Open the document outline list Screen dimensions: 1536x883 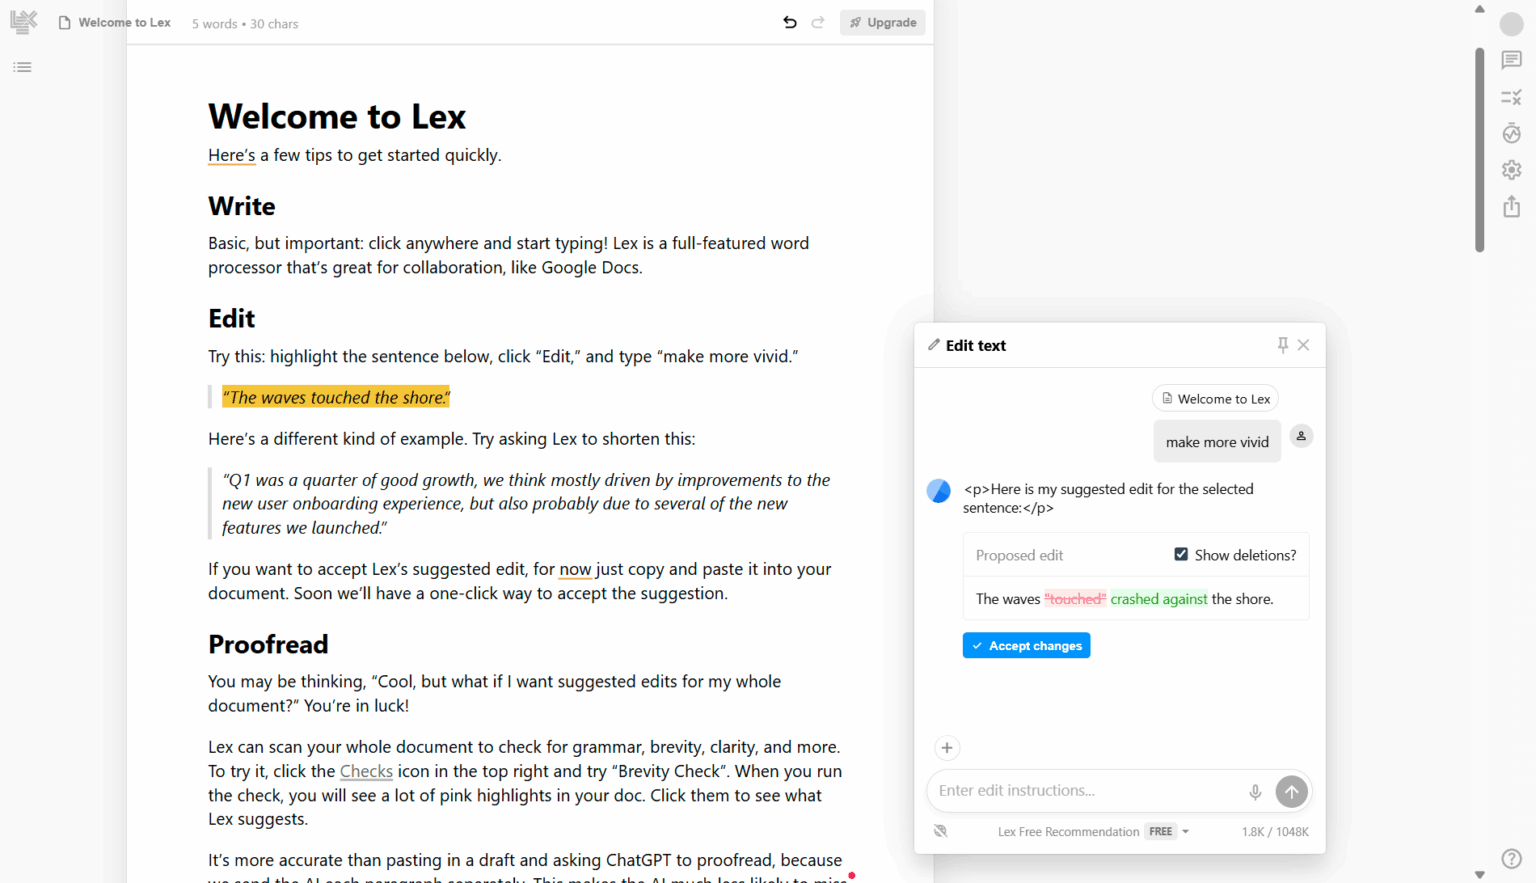pos(22,67)
